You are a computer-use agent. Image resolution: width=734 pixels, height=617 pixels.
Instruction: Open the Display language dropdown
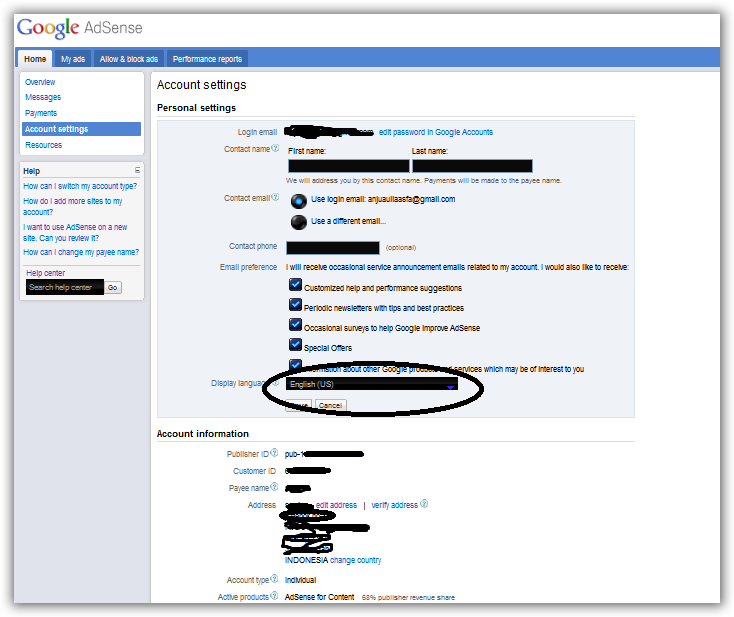372,384
